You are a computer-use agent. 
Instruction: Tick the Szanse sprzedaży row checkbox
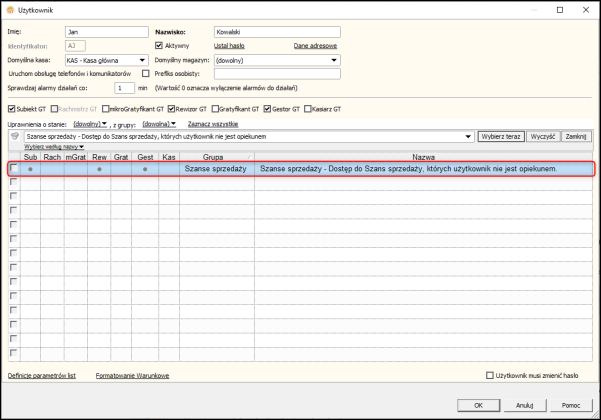14,168
